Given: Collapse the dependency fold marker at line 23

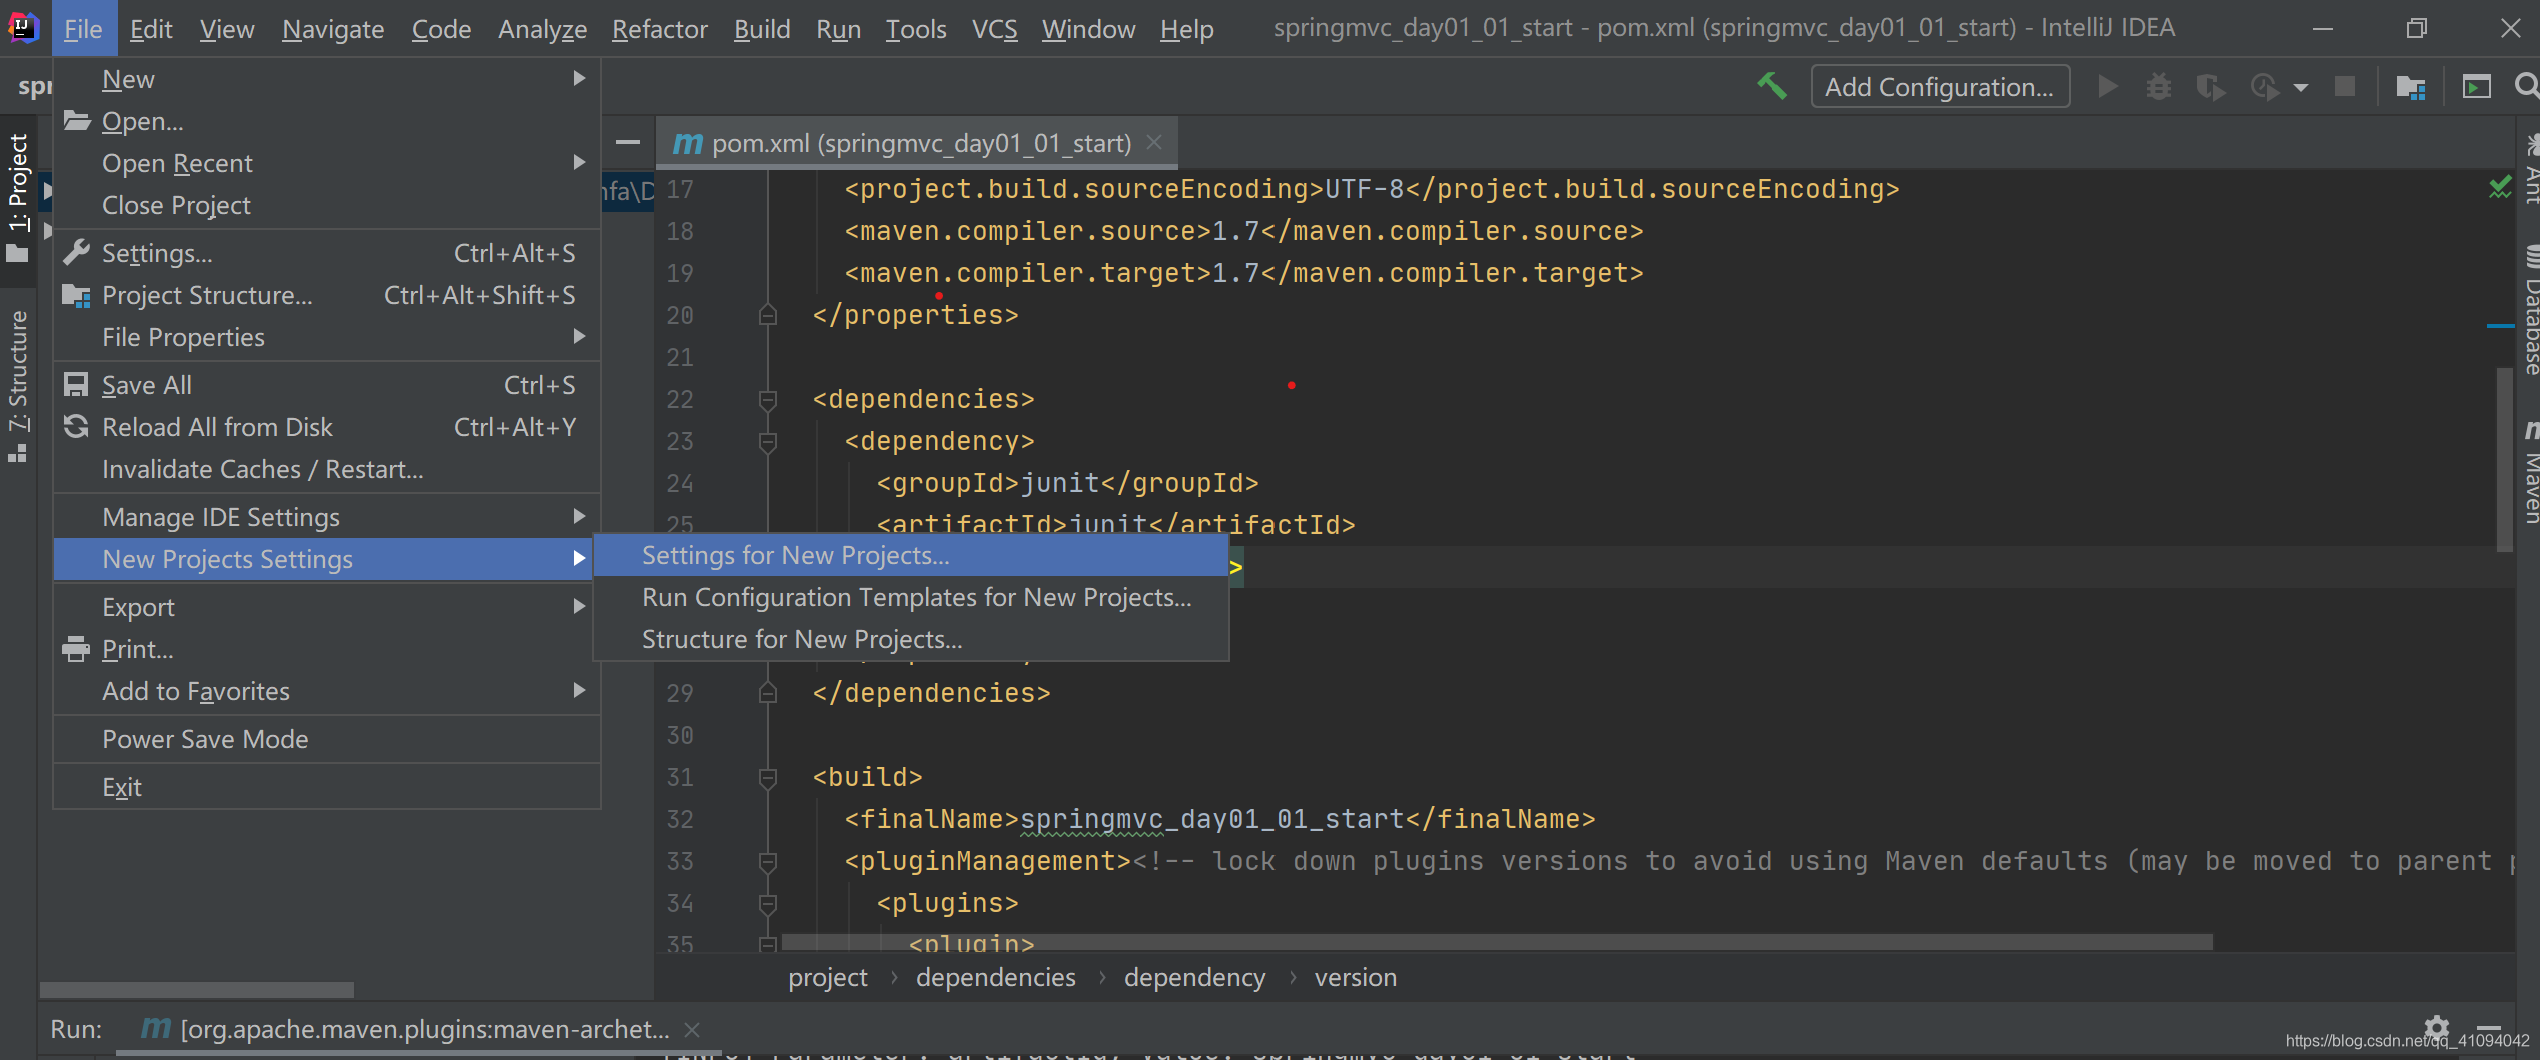Looking at the screenshot, I should click(767, 441).
